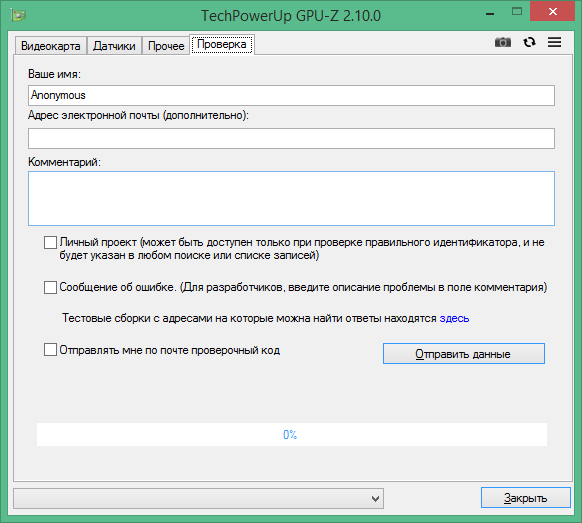Click the Адрес электронной почты label
The width and height of the screenshot is (582, 523).
click(x=138, y=115)
